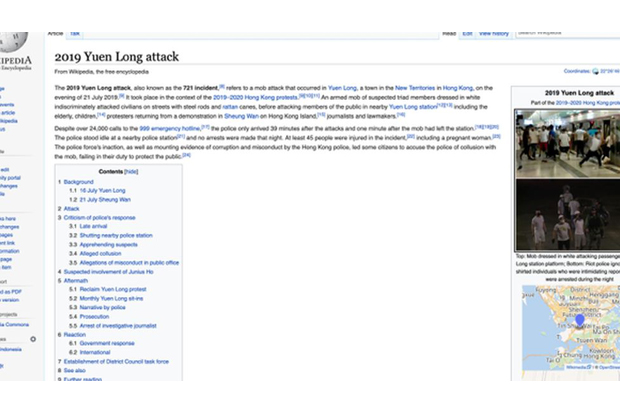Screen dimensions: 620x413
Task: Open the Commons sidebar link
Action: pyautogui.click(x=14, y=324)
